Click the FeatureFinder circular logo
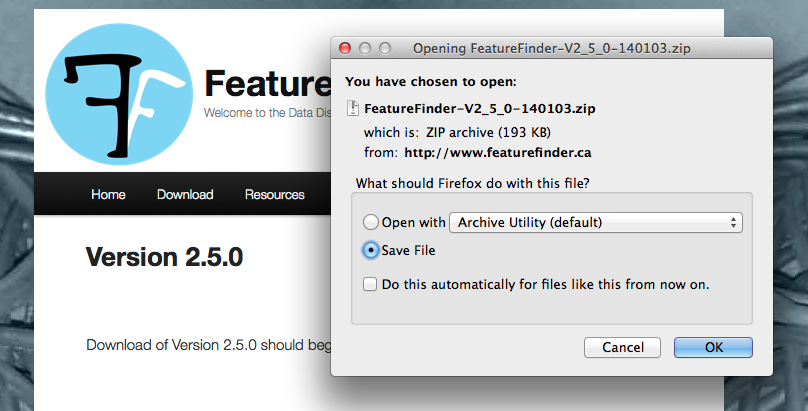The image size is (808, 411). click(119, 94)
